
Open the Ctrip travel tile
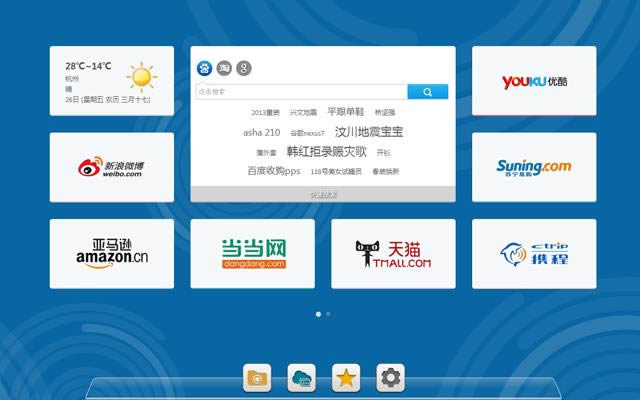pyautogui.click(x=534, y=254)
